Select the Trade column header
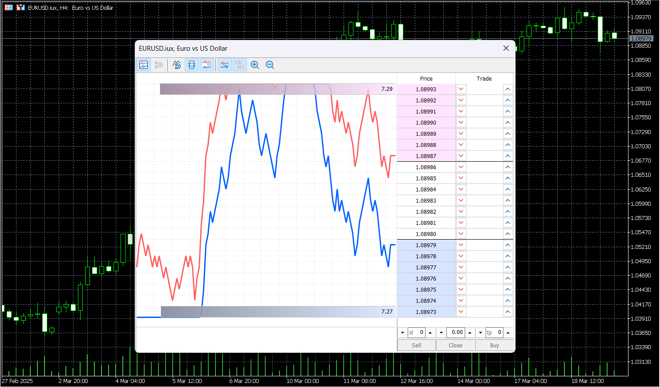The image size is (660, 387). (x=484, y=79)
